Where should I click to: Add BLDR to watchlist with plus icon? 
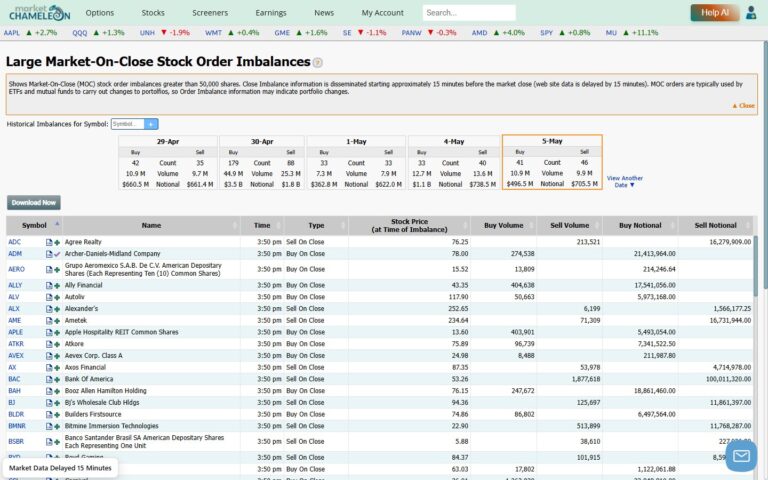pyautogui.click(x=57, y=415)
